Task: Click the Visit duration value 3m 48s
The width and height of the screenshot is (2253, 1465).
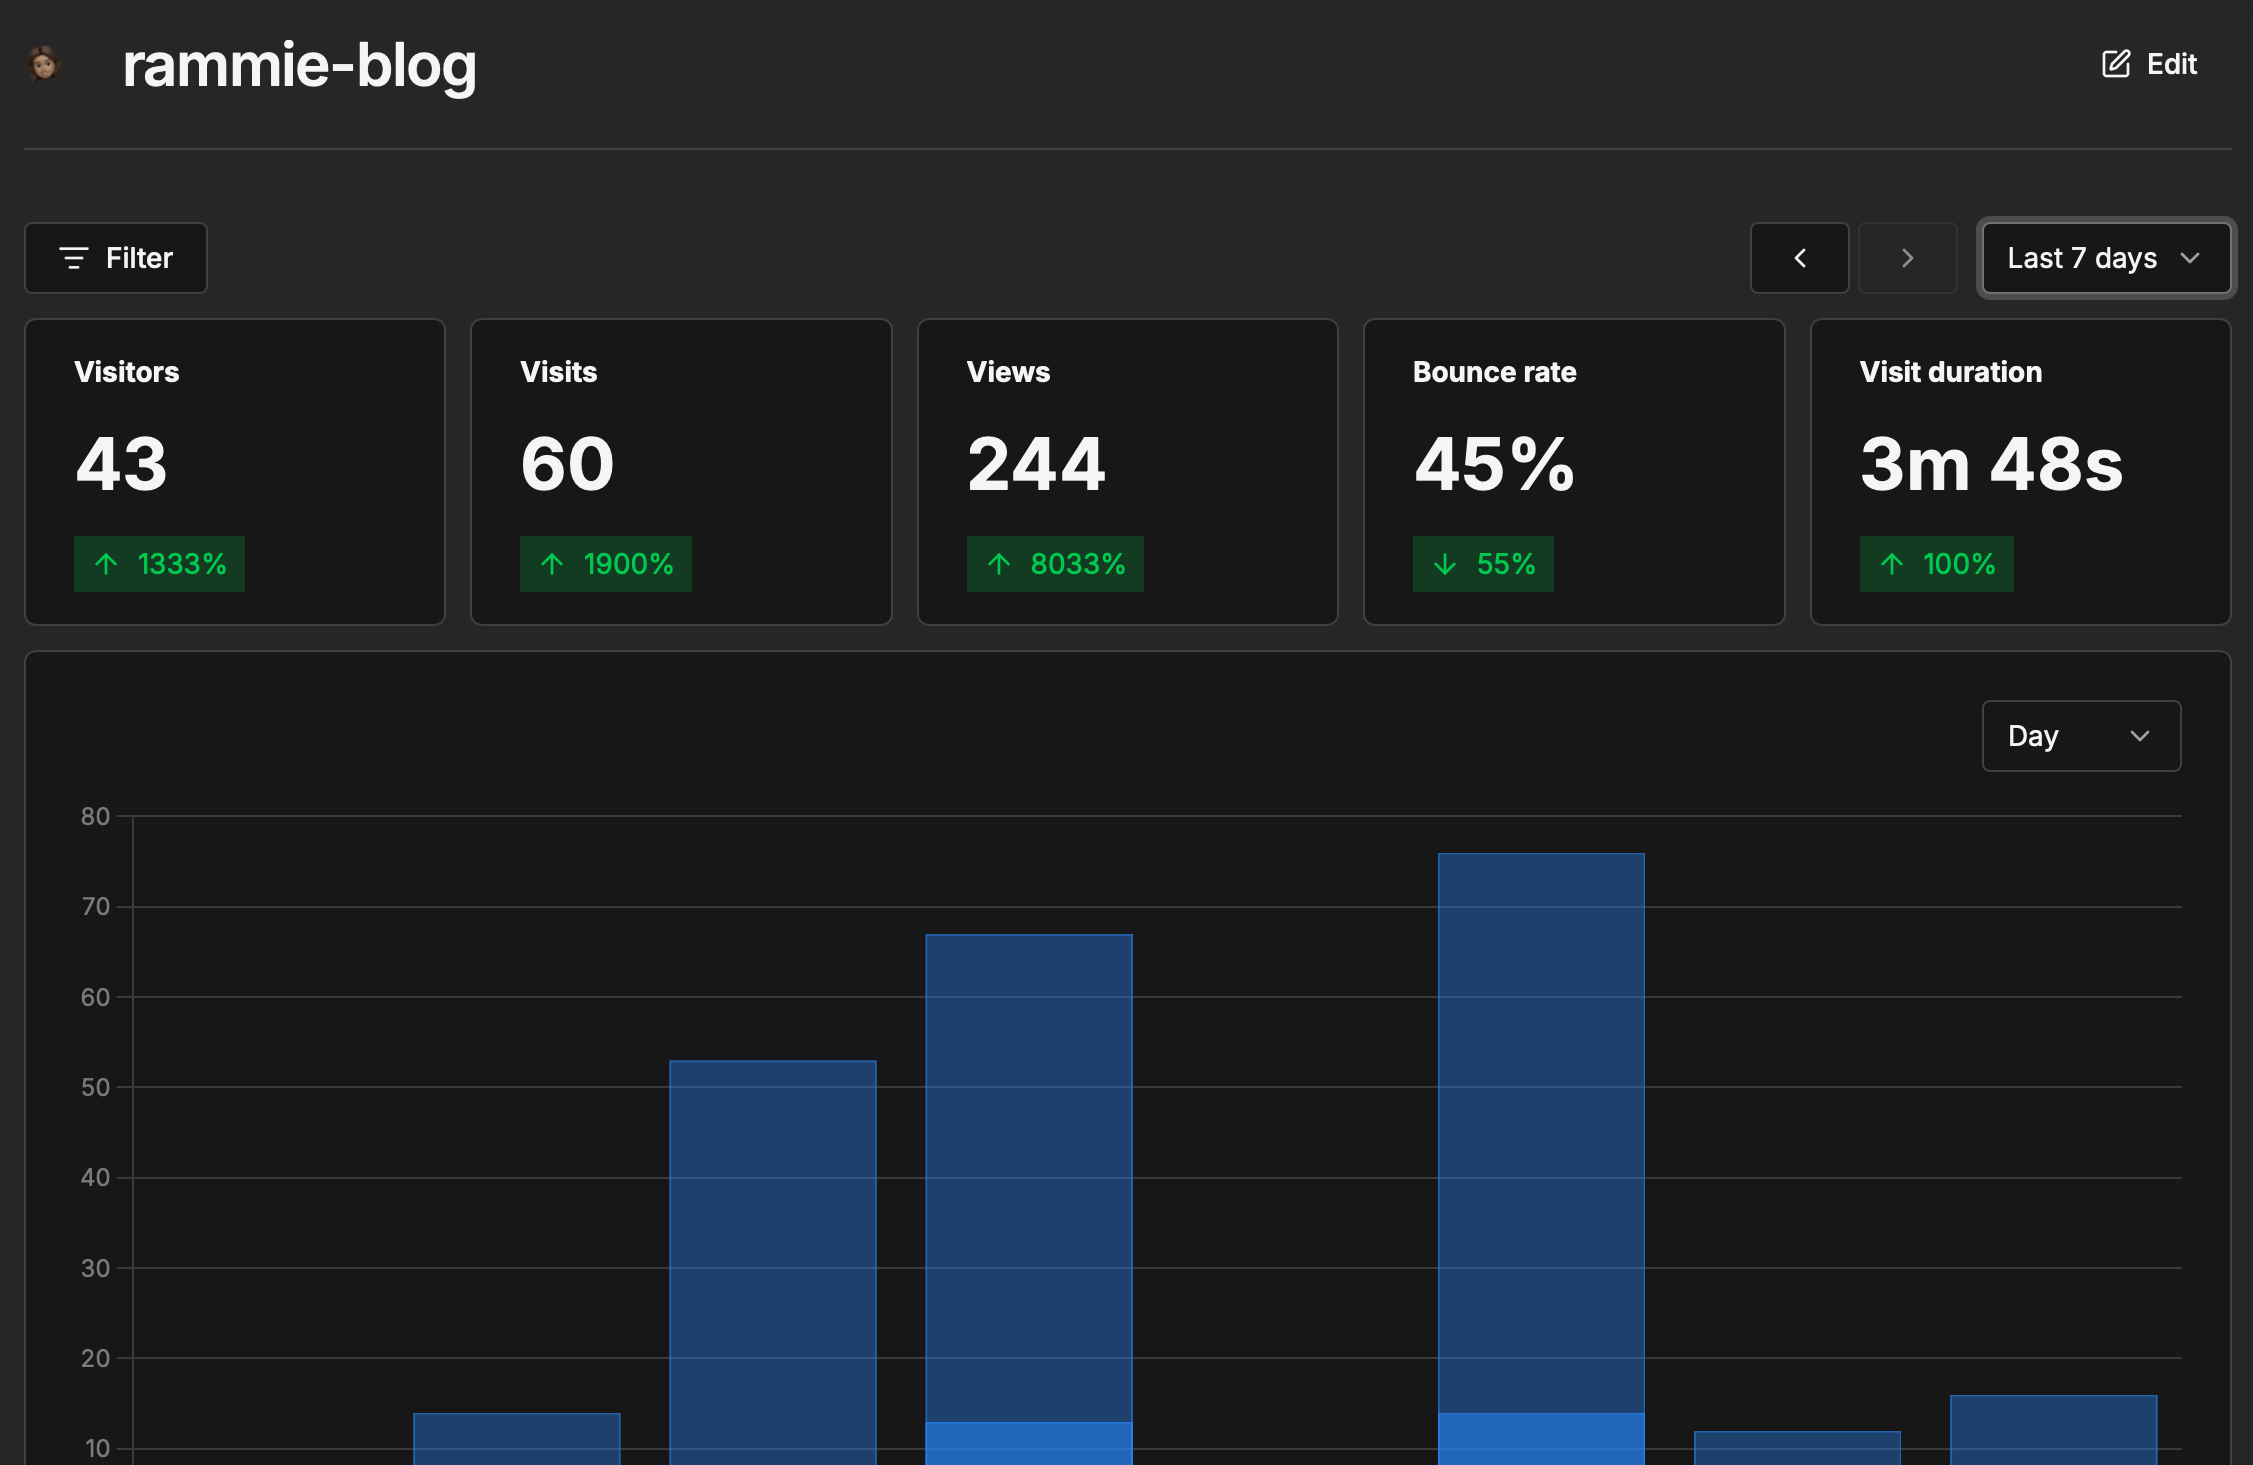Action: [1991, 465]
